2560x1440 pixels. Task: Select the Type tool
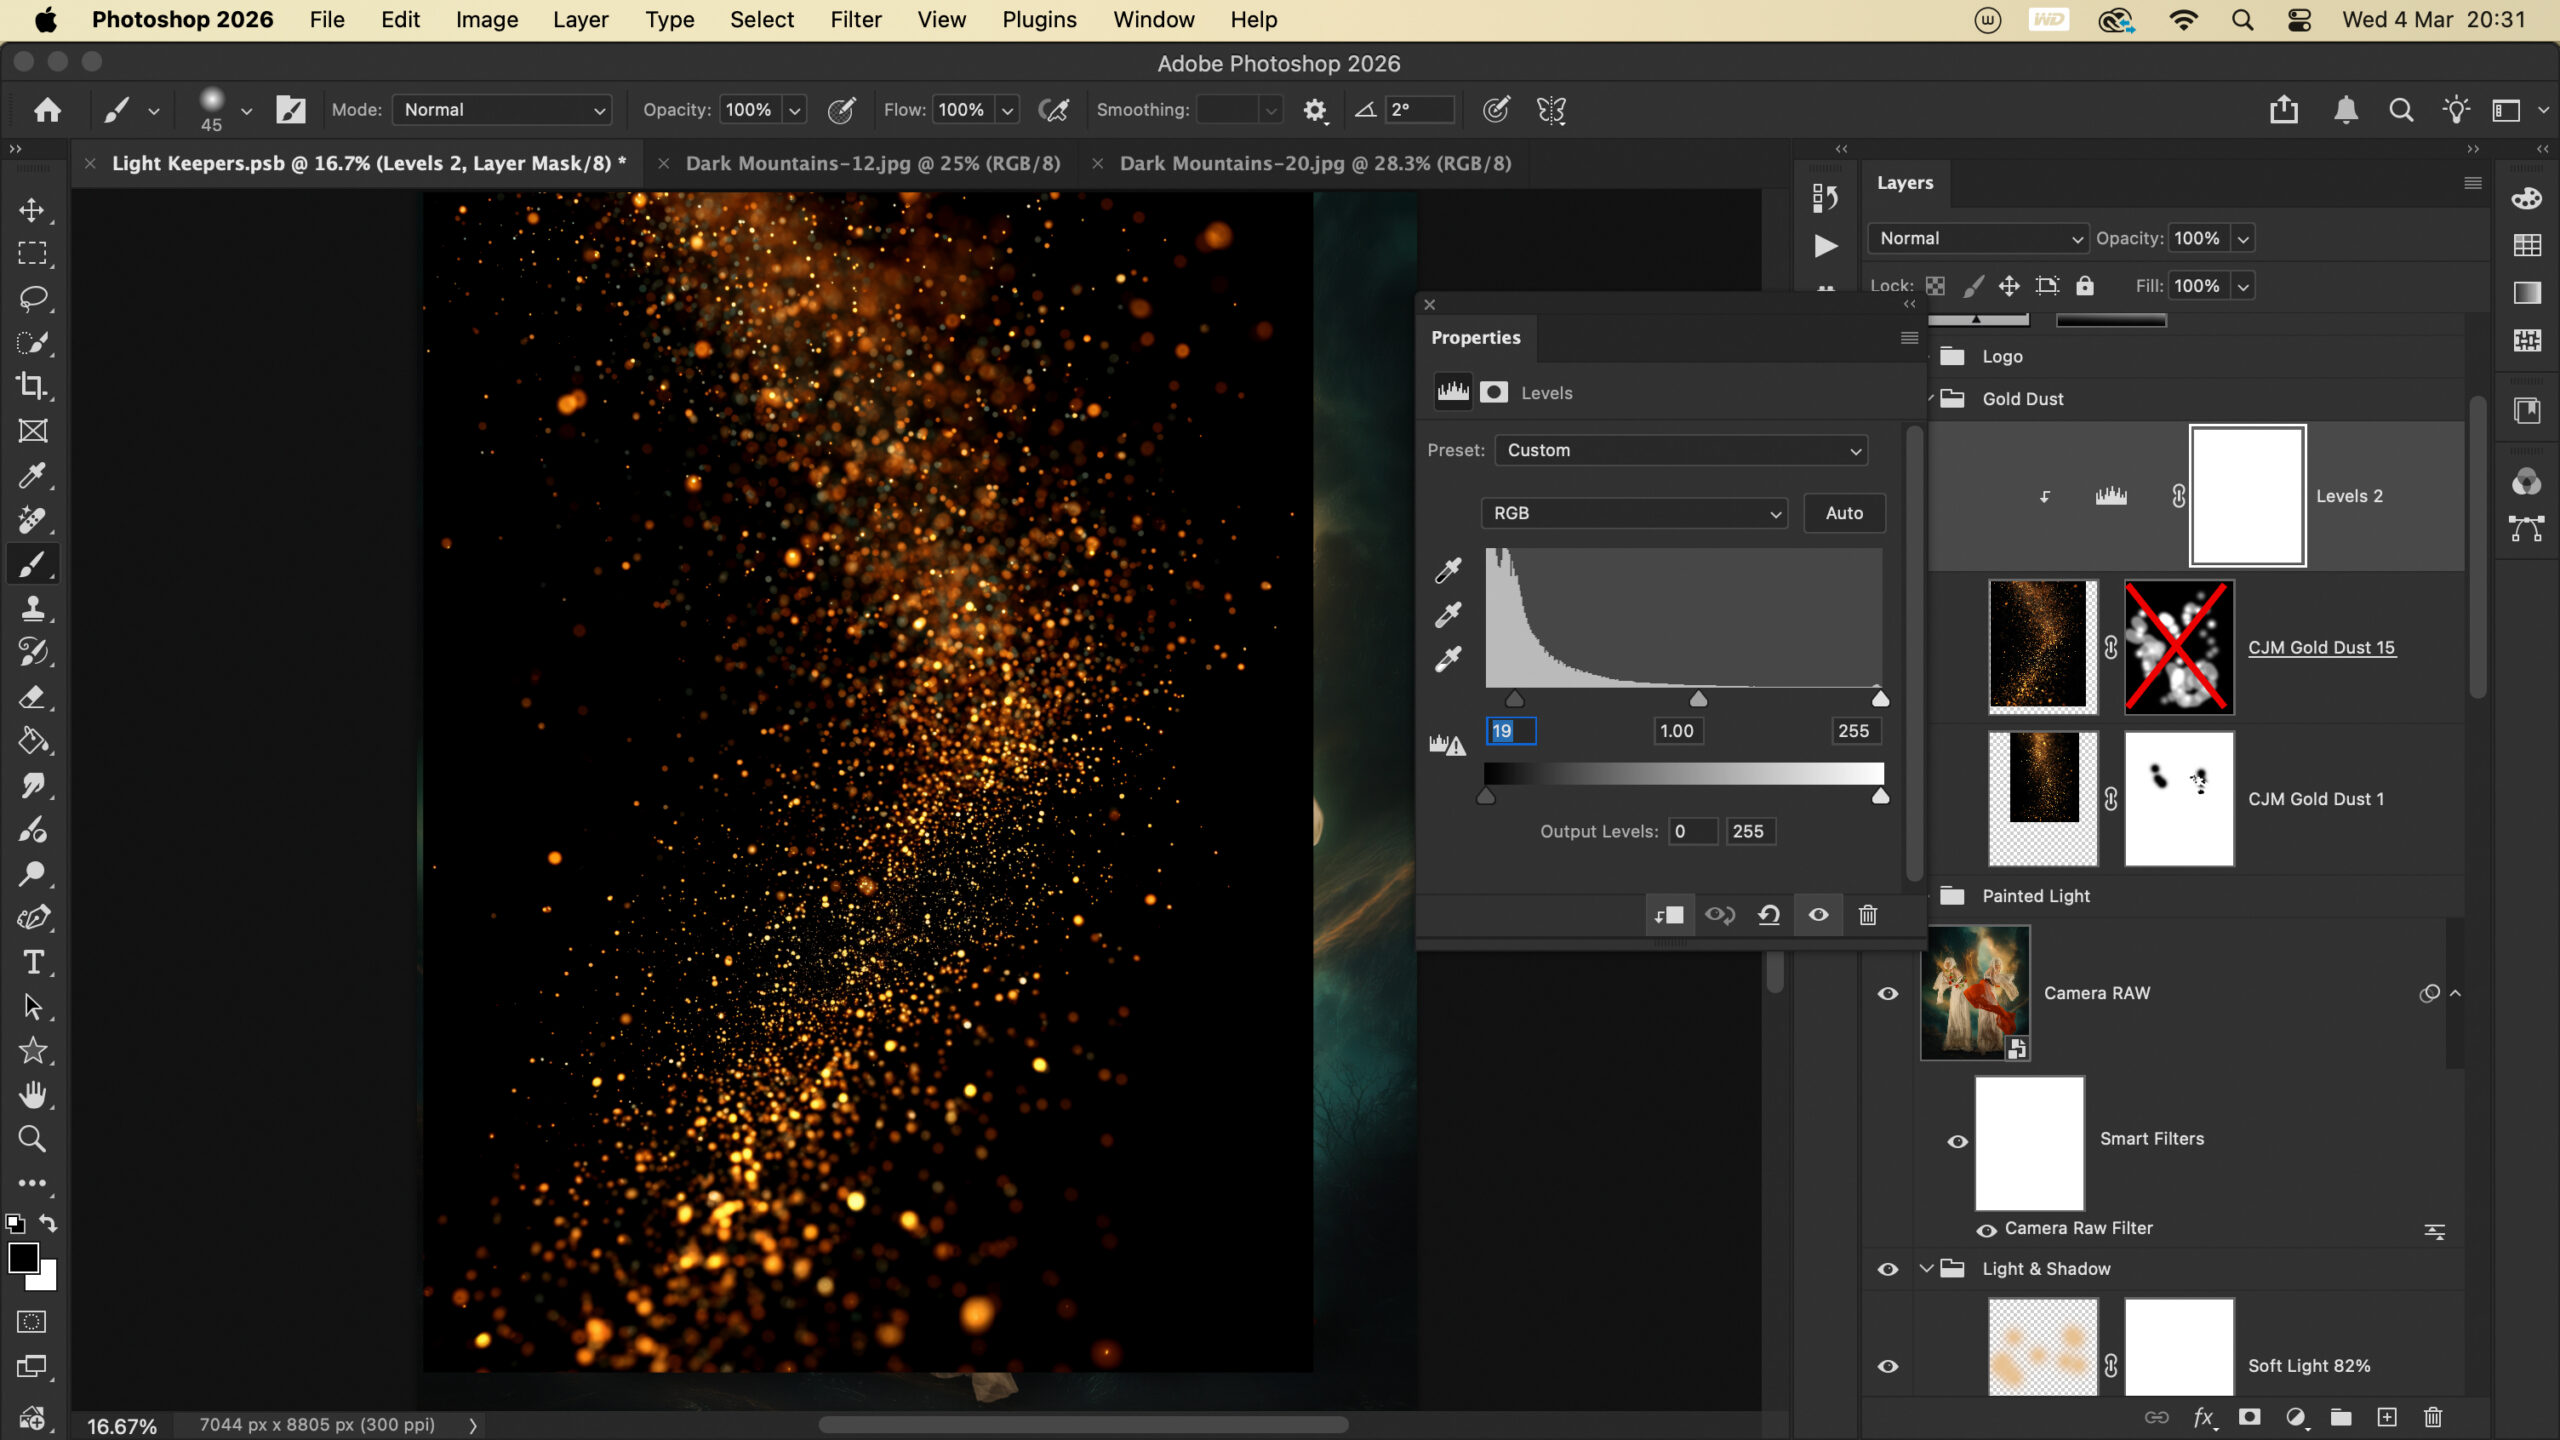click(32, 962)
